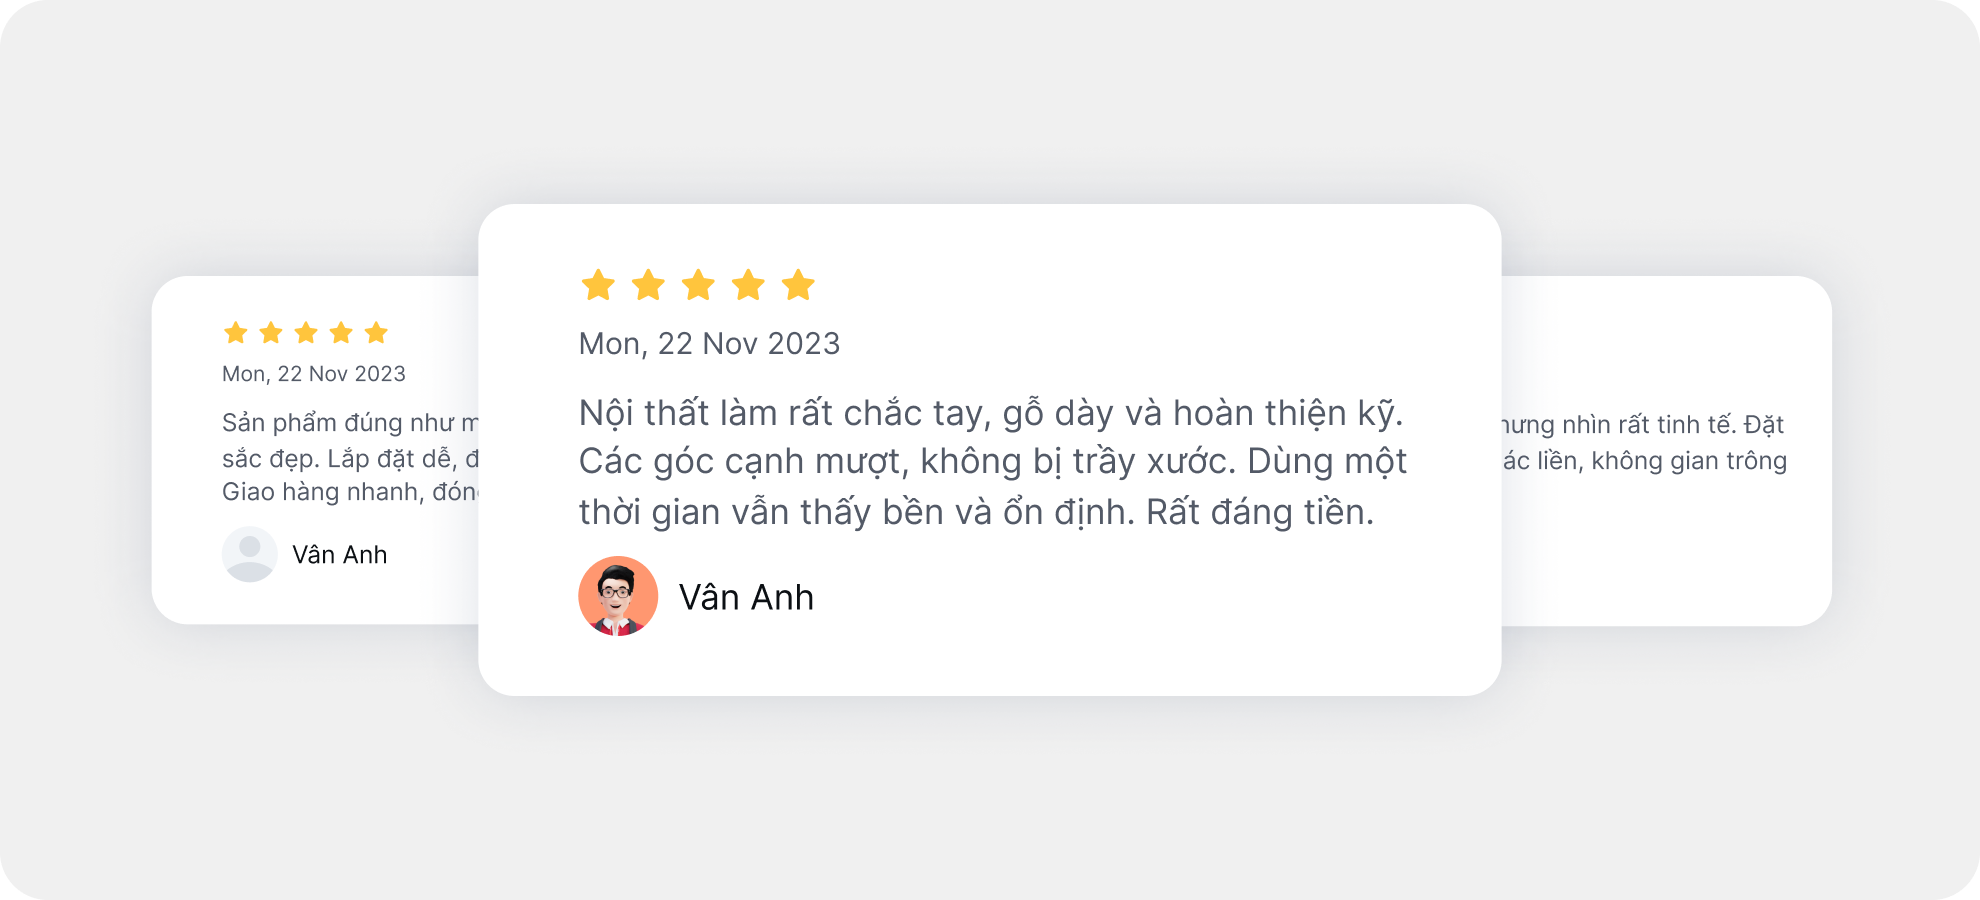The width and height of the screenshot is (1980, 900).
Task: Click the cartoon avatar with glasses
Action: click(x=618, y=596)
